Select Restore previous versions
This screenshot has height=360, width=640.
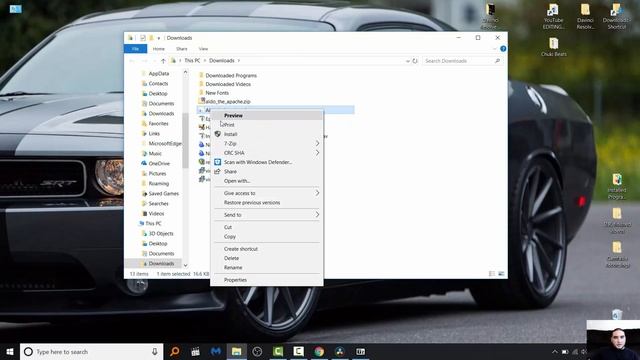252,202
